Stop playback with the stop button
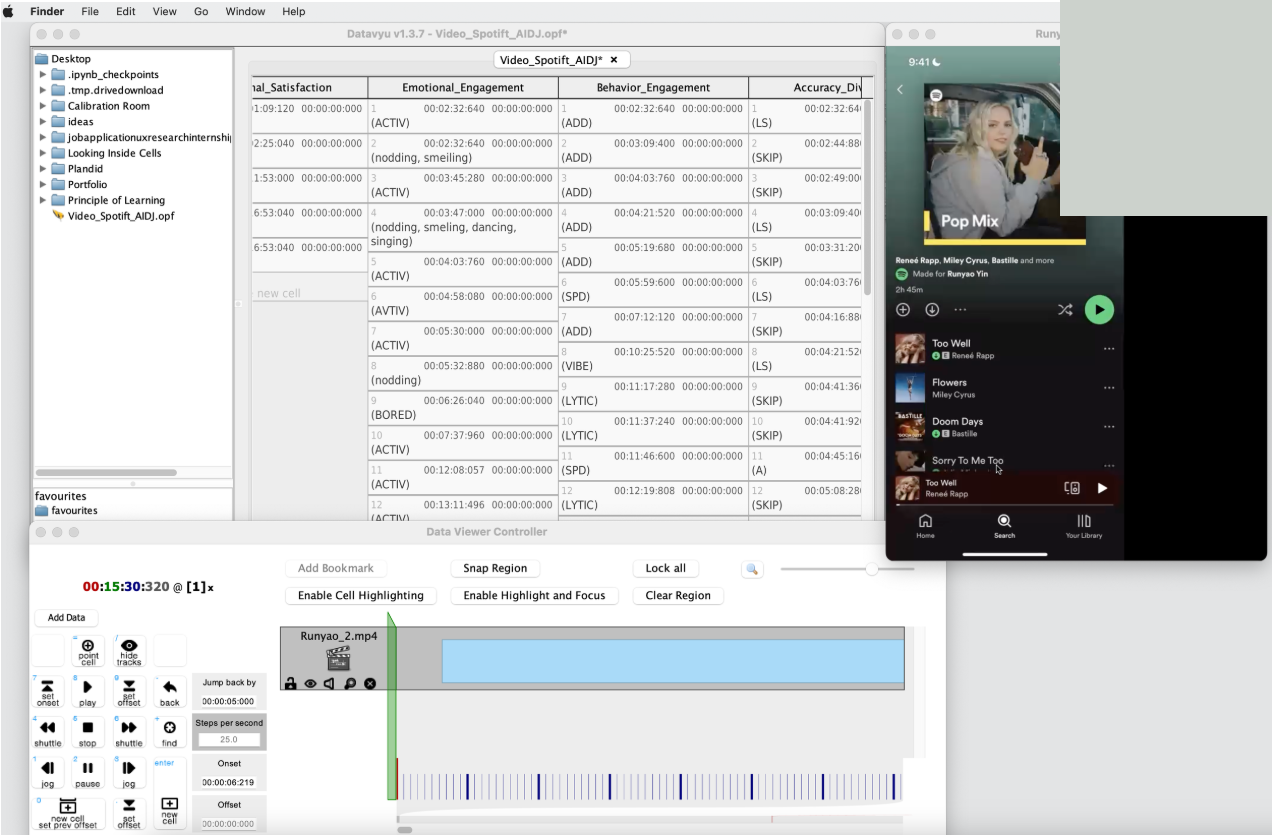The image size is (1272, 836). (88, 733)
